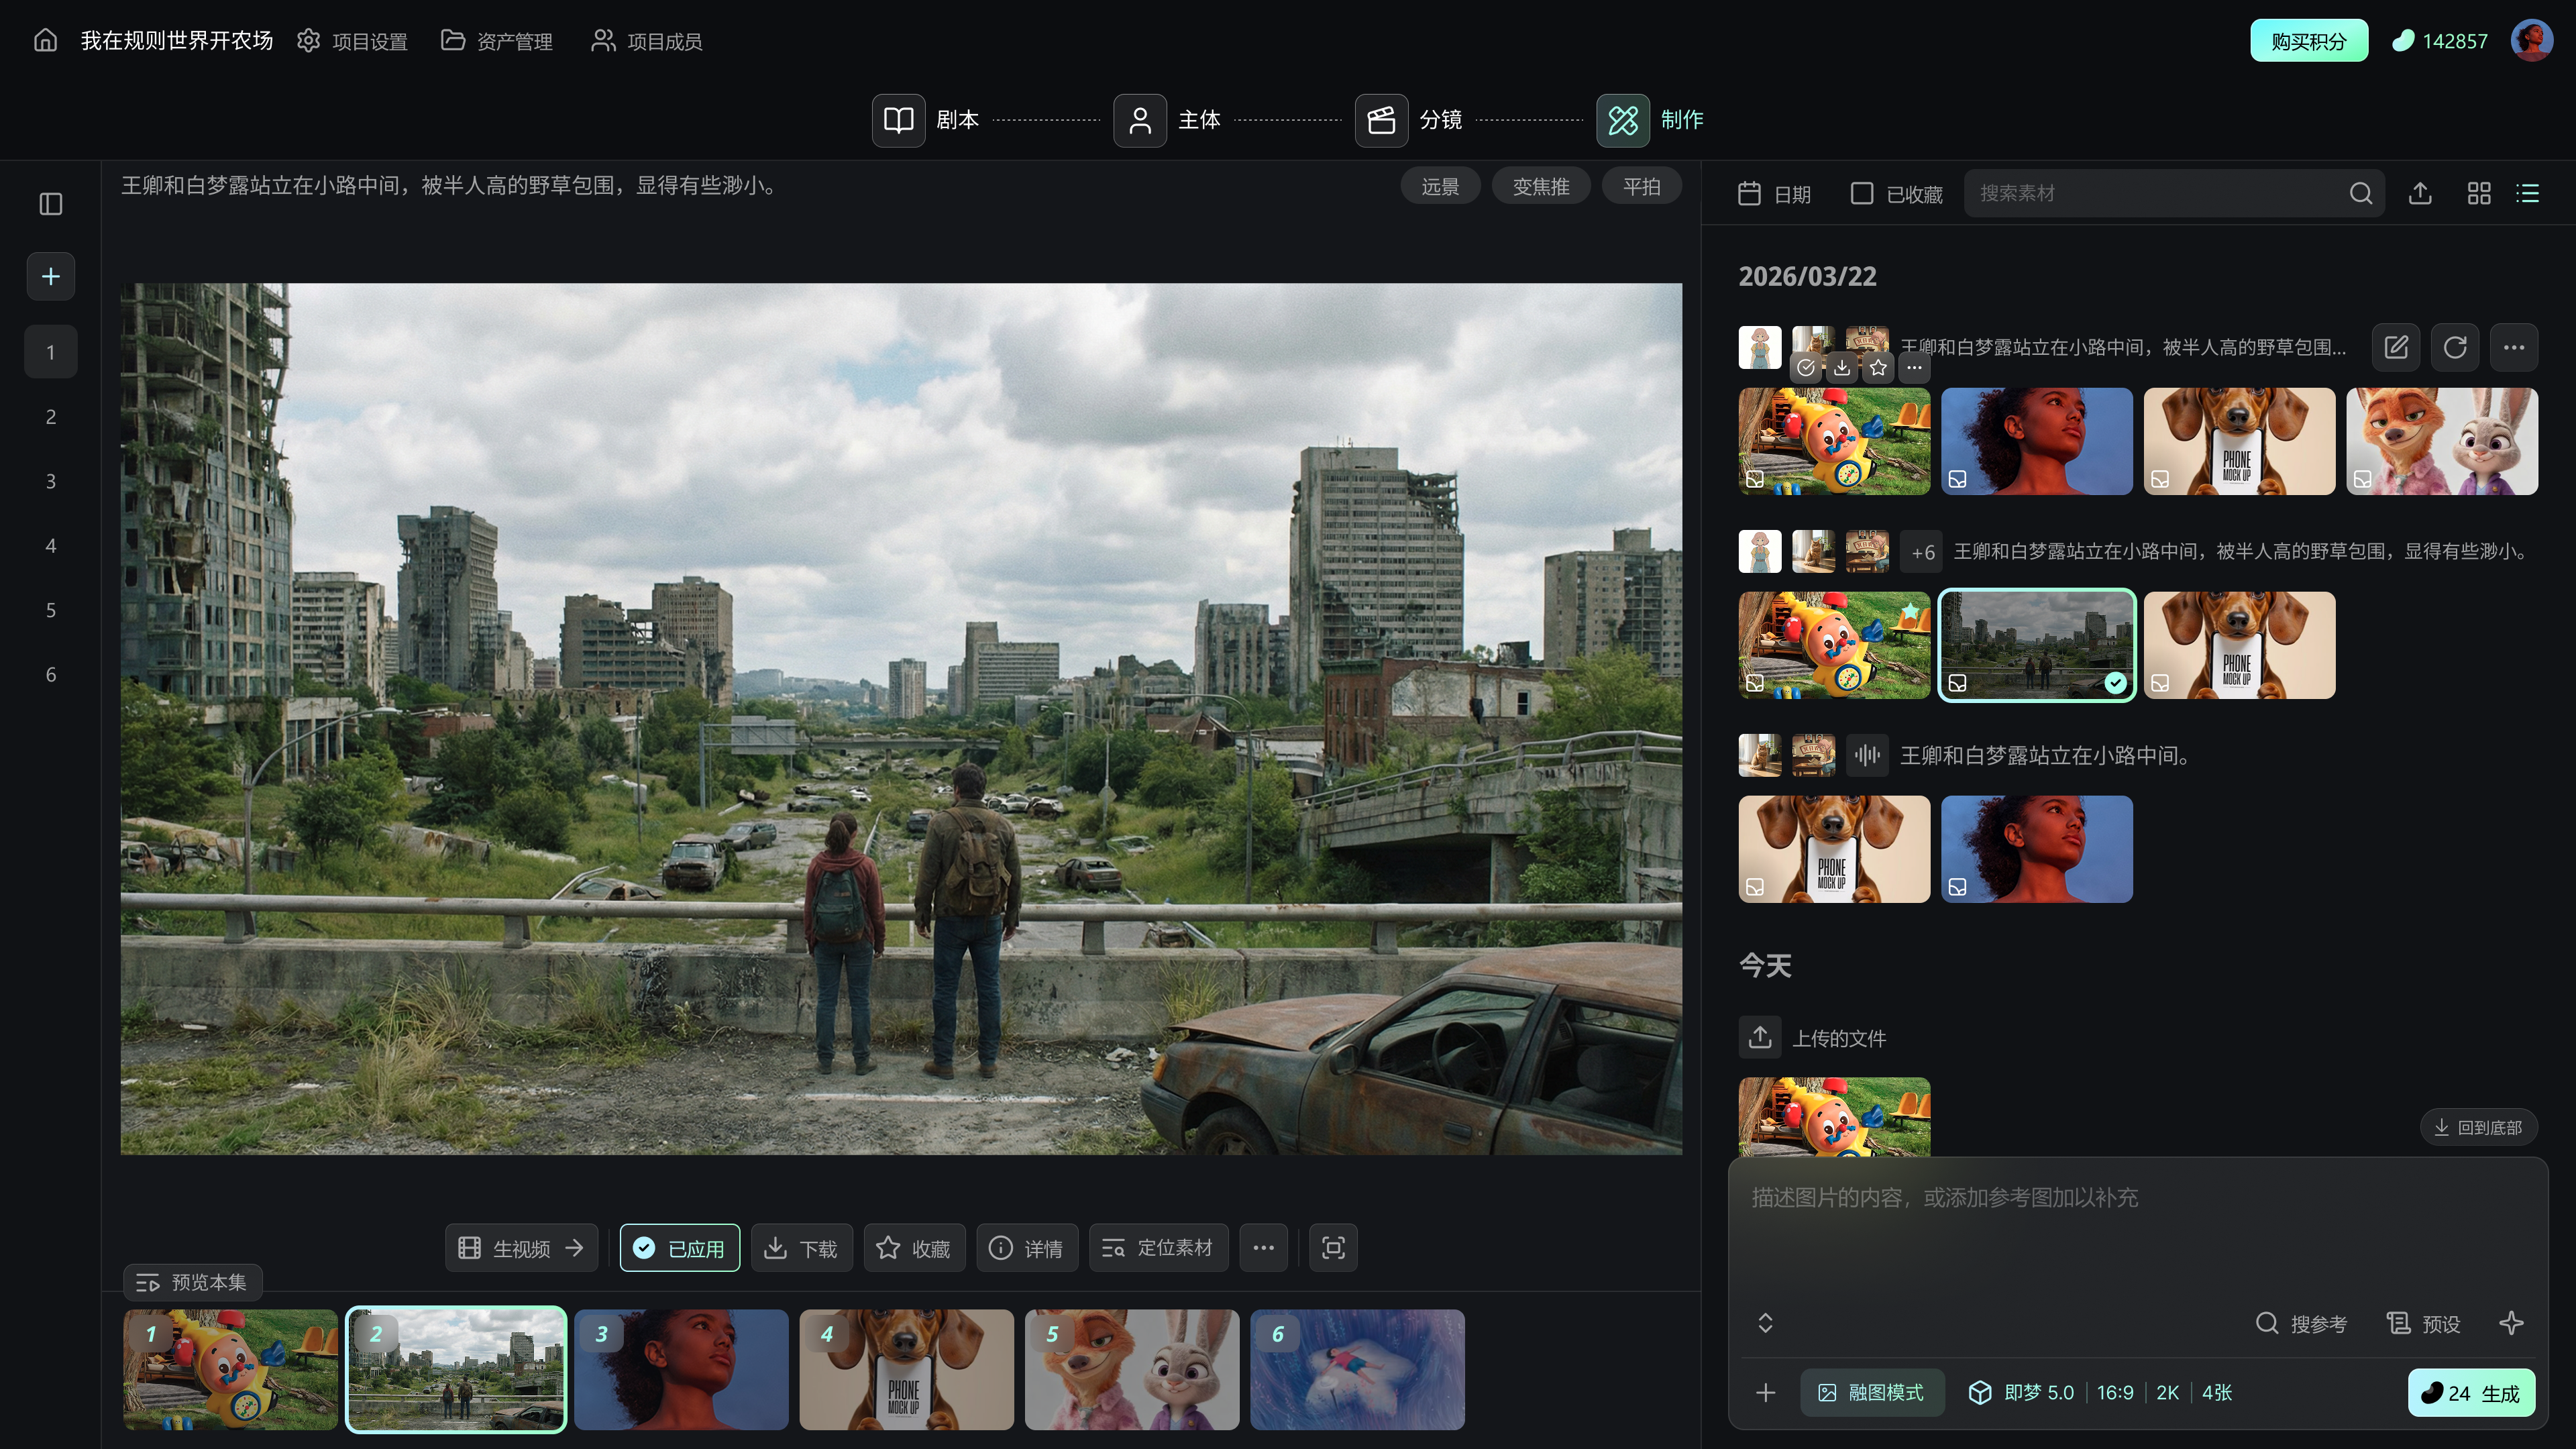Switch to the 剧本 step
This screenshot has width=2576, height=1449.
point(926,120)
